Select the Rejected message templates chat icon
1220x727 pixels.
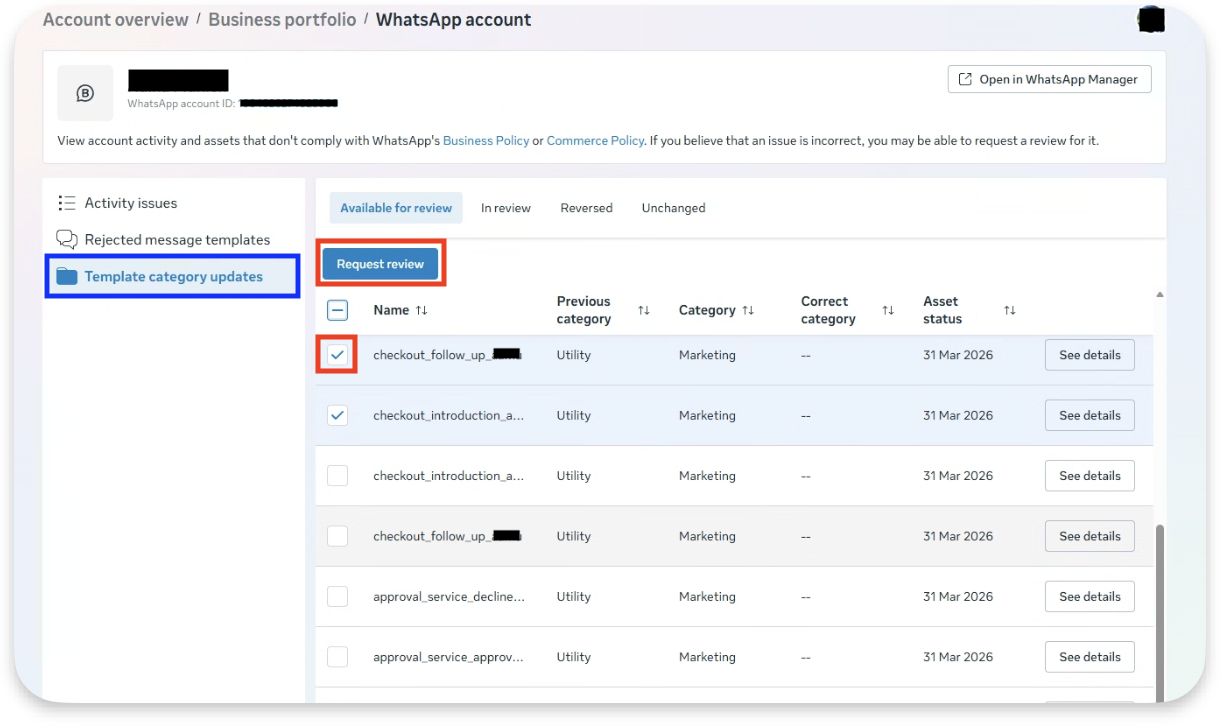click(x=67, y=239)
